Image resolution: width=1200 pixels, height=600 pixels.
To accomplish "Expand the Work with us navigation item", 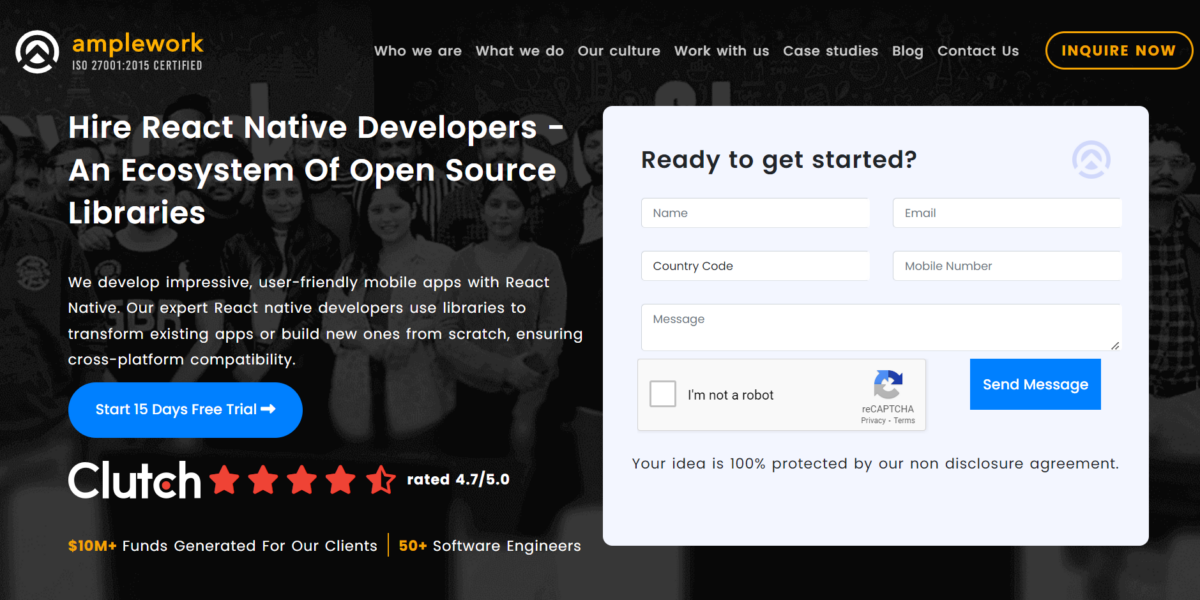I will click(x=721, y=50).
